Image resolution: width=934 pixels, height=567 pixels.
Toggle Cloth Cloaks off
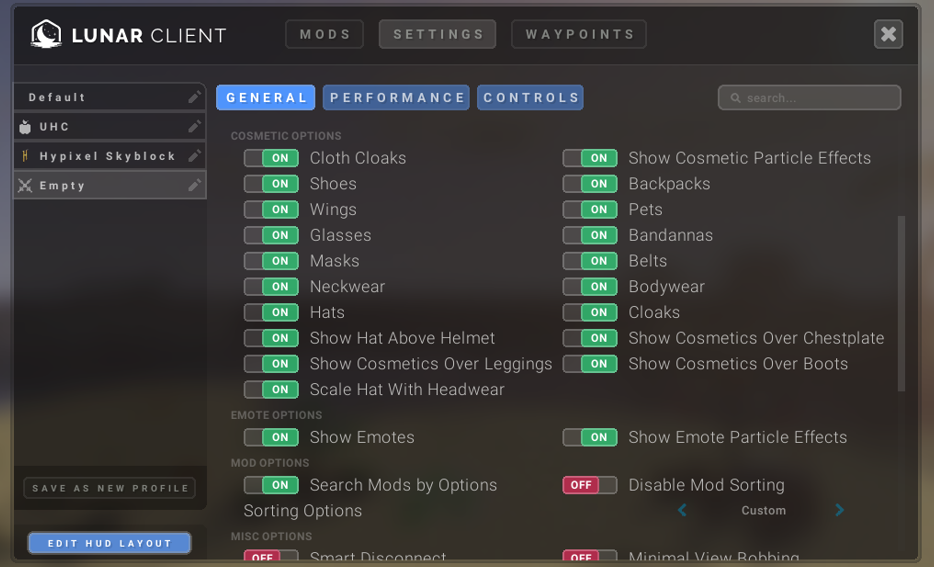pyautogui.click(x=271, y=158)
